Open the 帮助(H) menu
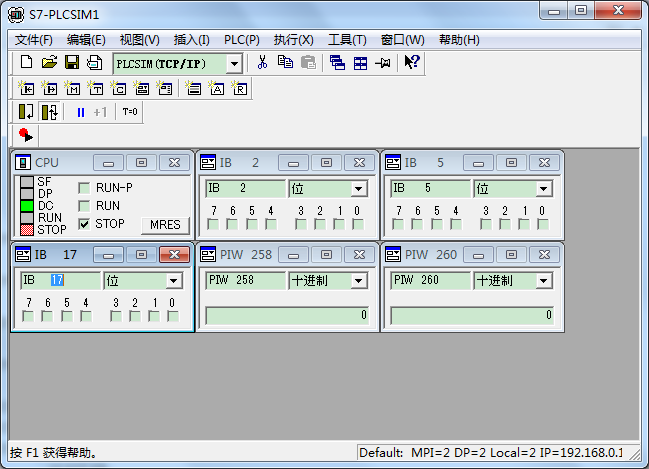Screen dimensions: 649x469 459,40
